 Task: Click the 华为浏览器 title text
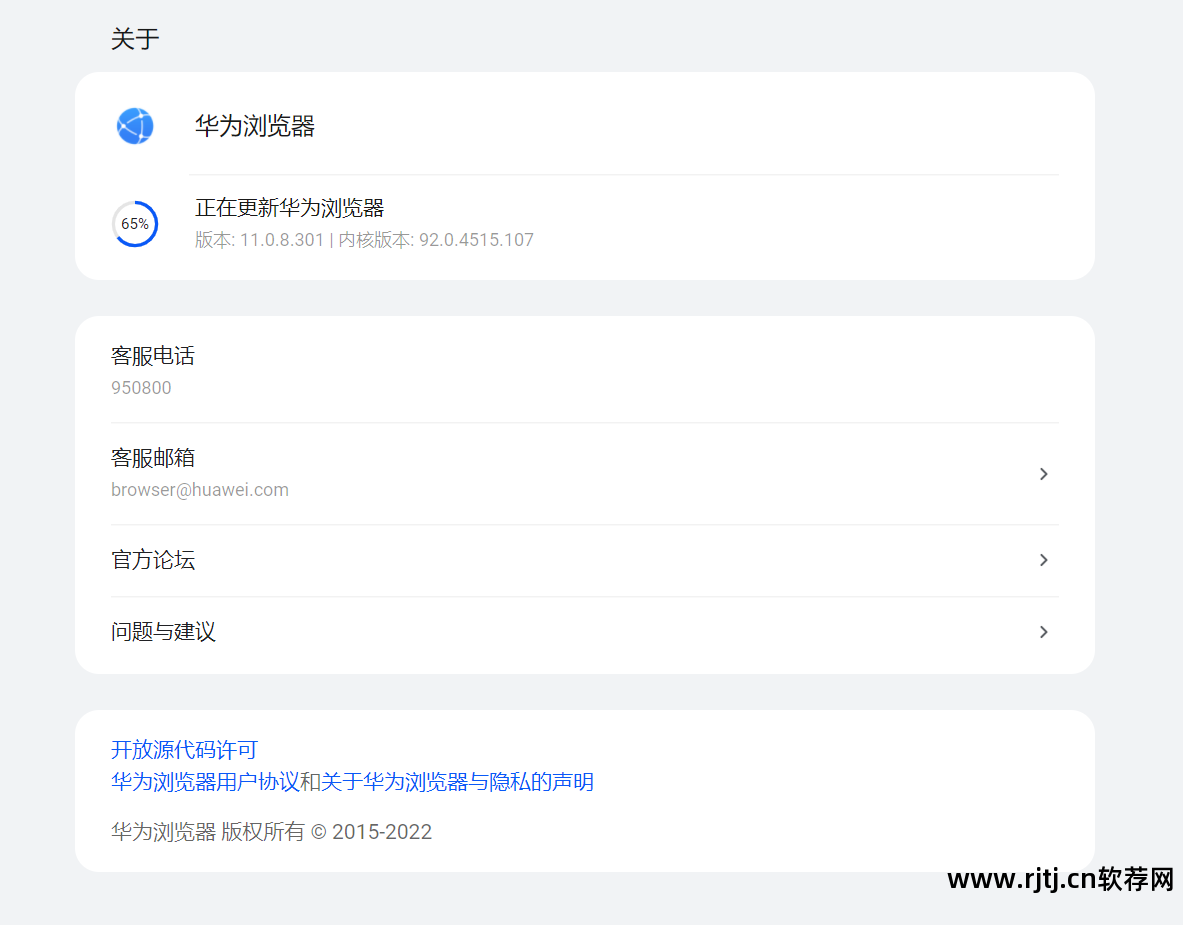coord(255,125)
